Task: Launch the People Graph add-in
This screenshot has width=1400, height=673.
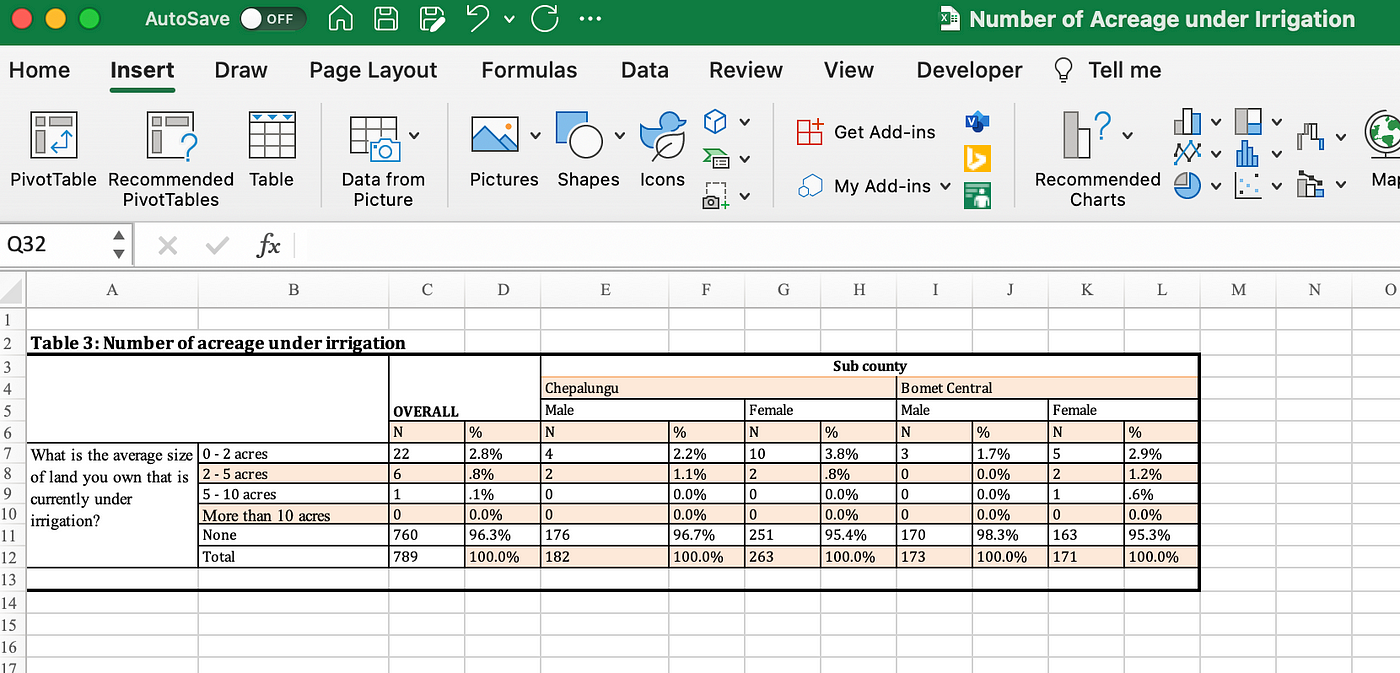Action: point(977,195)
